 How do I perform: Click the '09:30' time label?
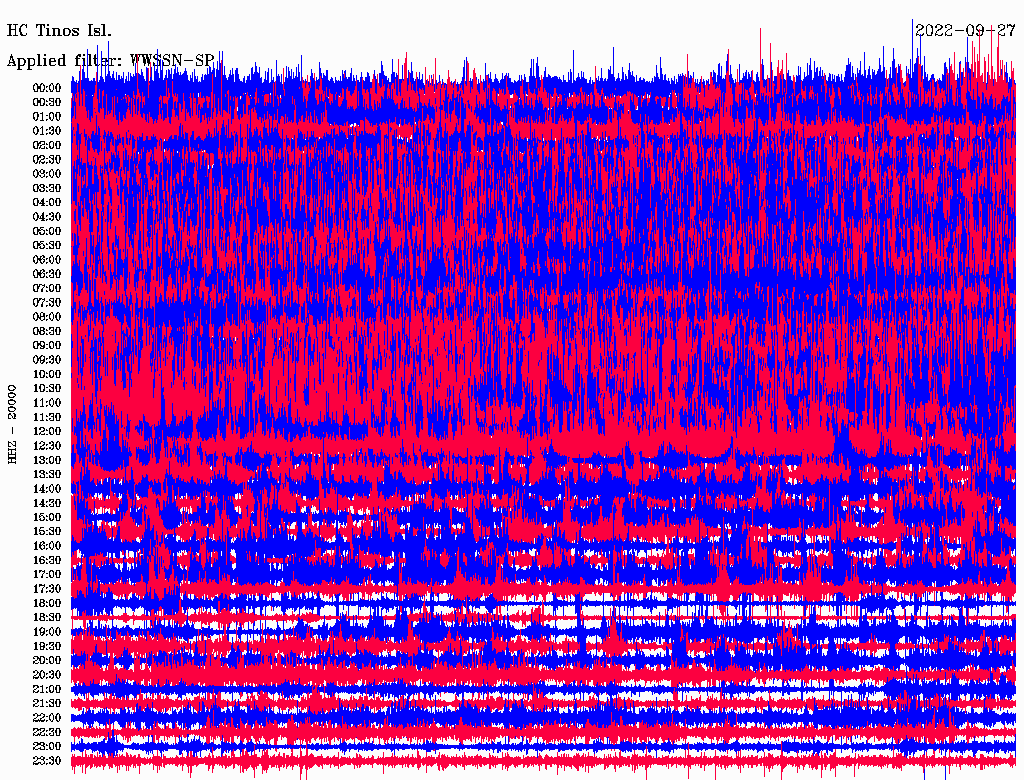(x=47, y=360)
